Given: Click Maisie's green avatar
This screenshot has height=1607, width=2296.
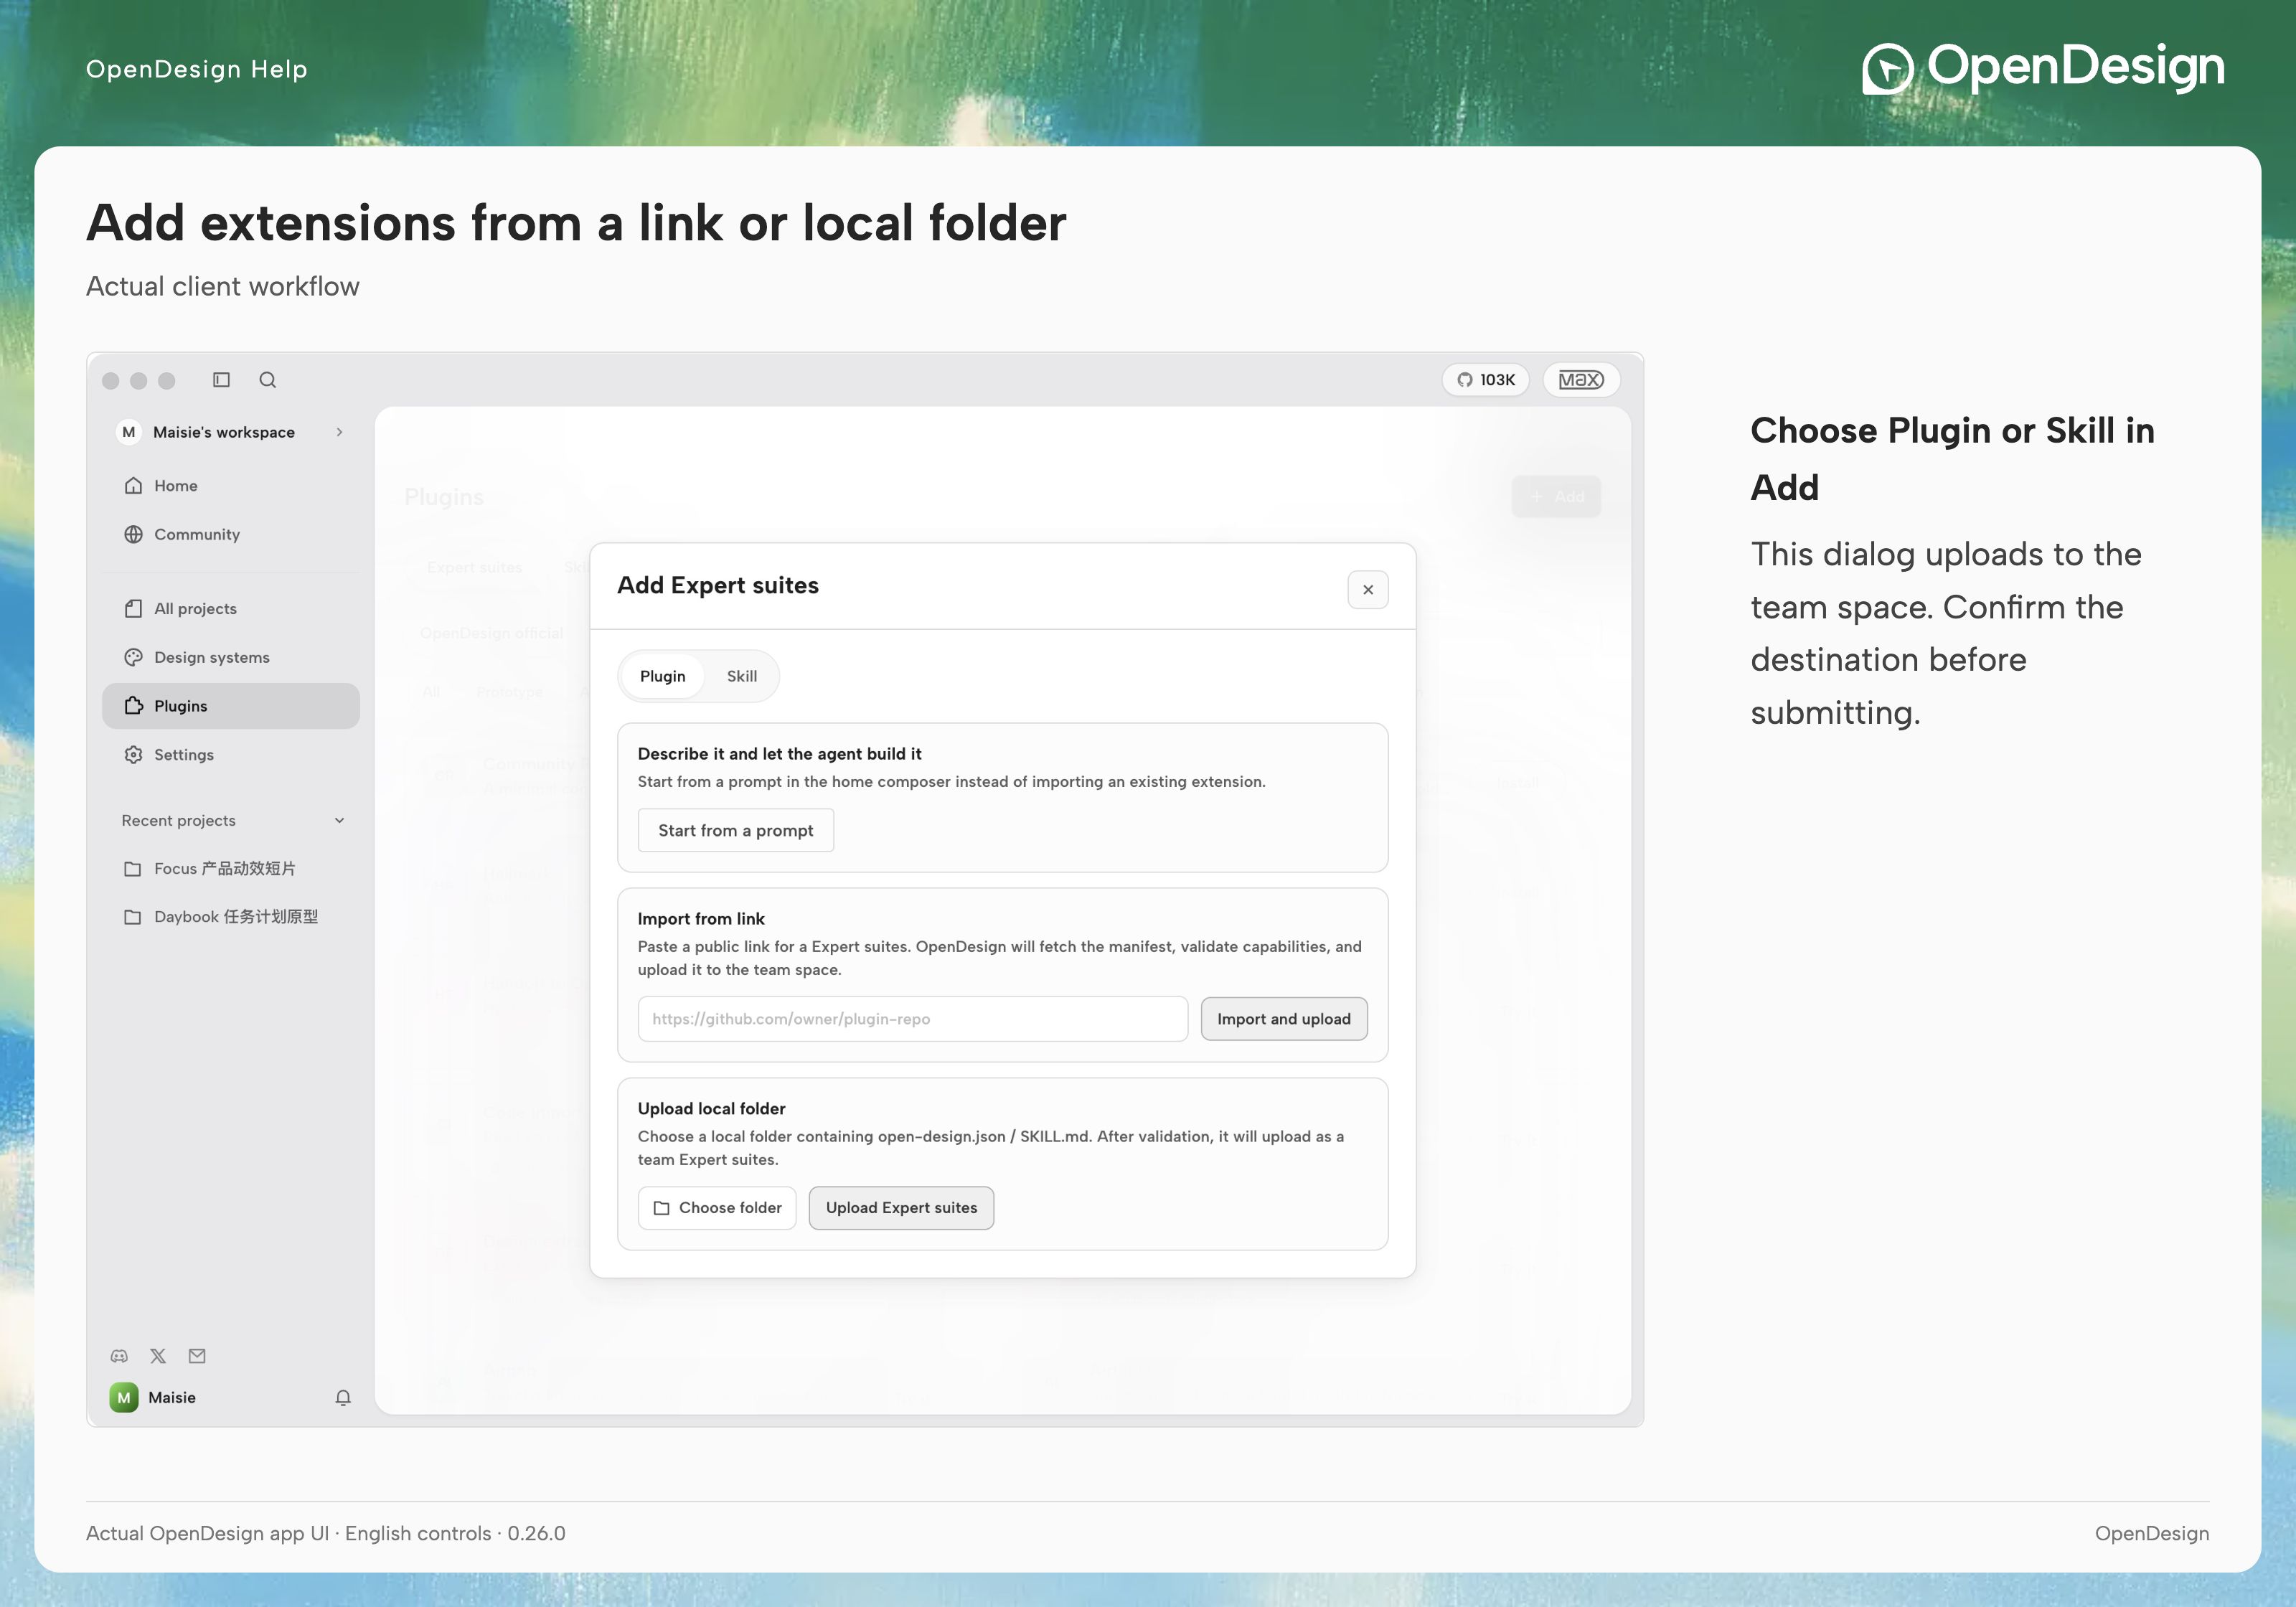Looking at the screenshot, I should [124, 1398].
